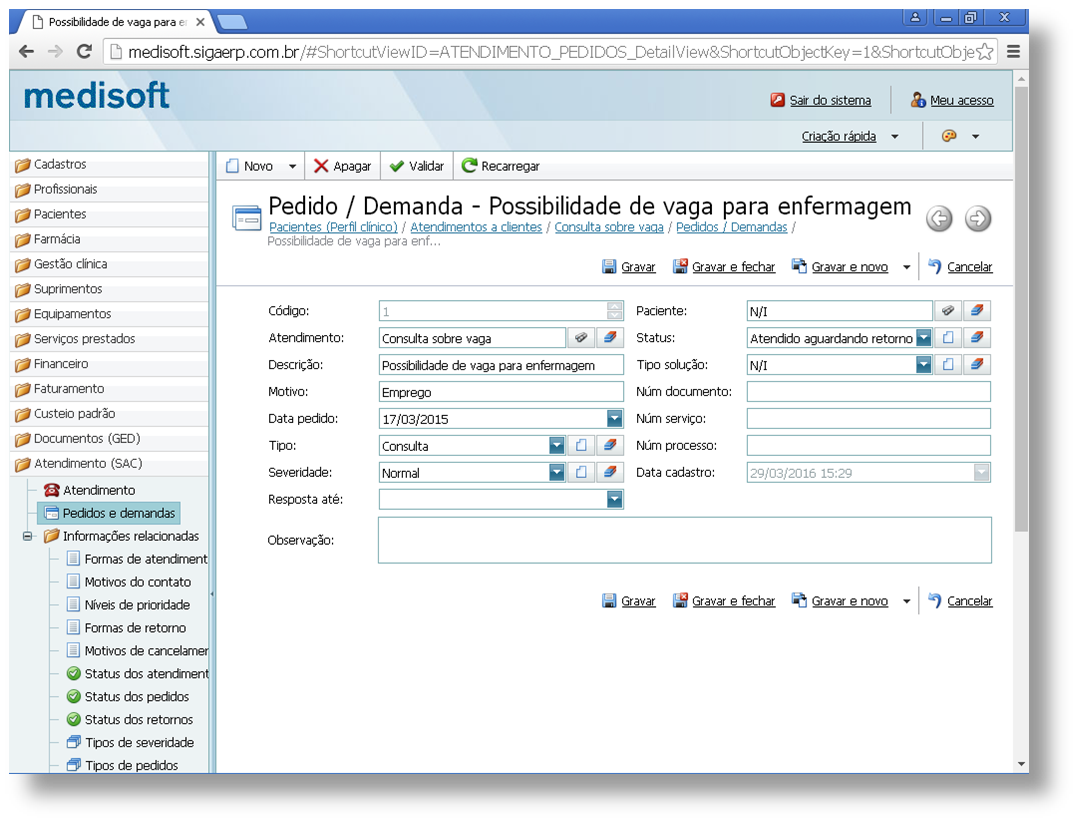This screenshot has width=1078, height=823.
Task: Open the Farmácia menu in sidebar
Action: [56, 239]
